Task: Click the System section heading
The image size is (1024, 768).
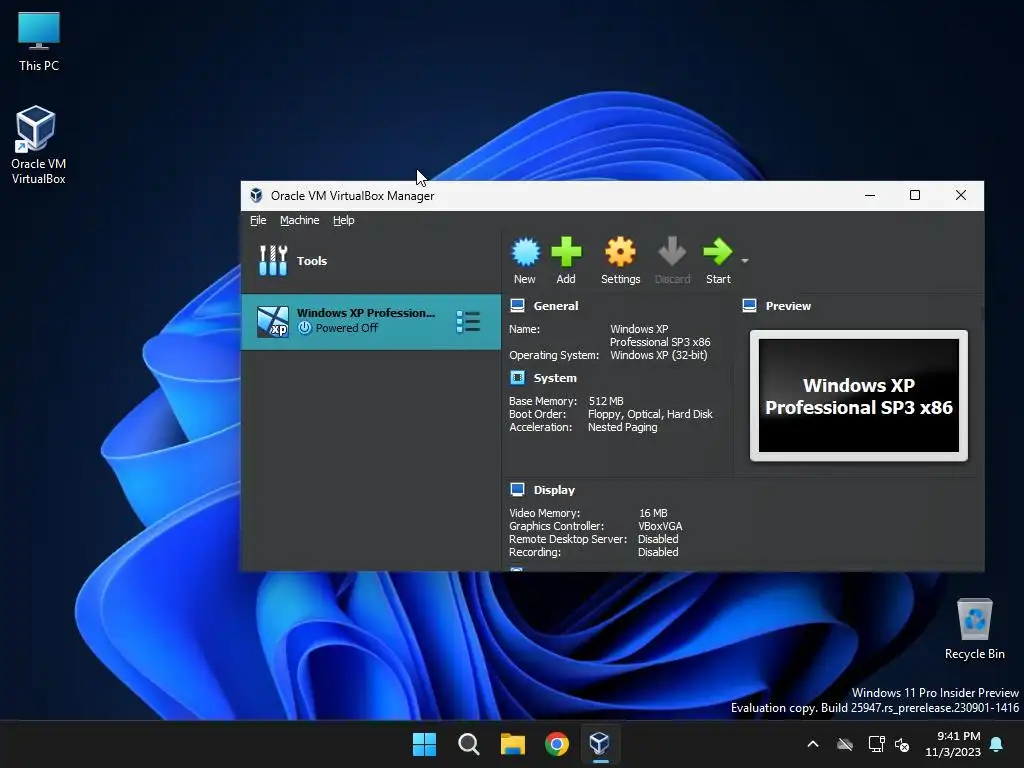Action: pyautogui.click(x=555, y=378)
